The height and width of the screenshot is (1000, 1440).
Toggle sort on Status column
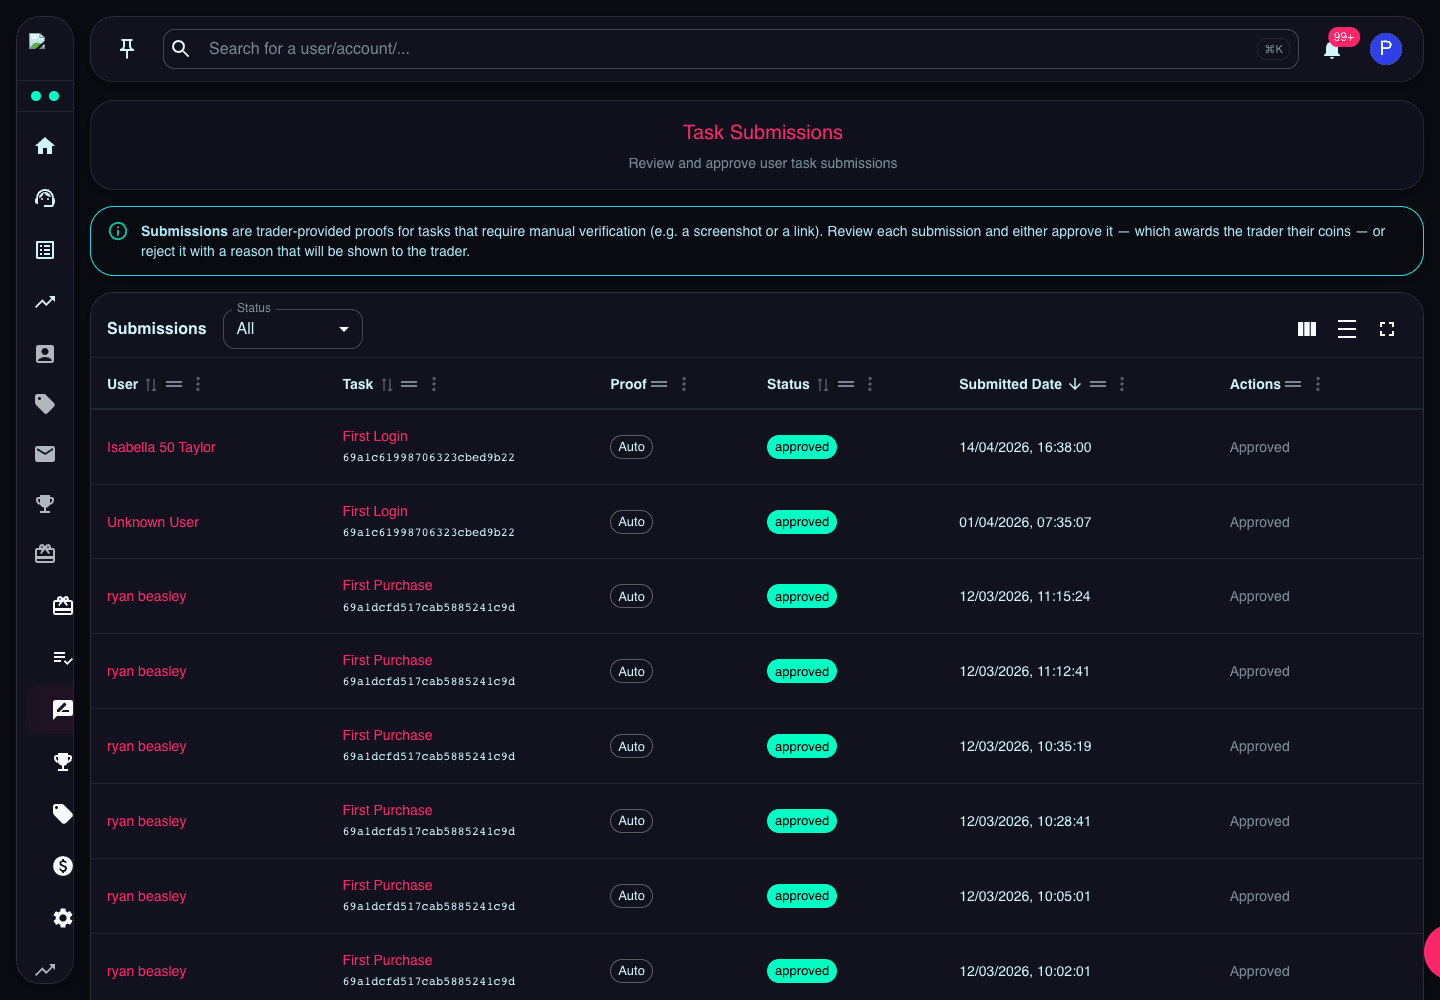coord(823,384)
